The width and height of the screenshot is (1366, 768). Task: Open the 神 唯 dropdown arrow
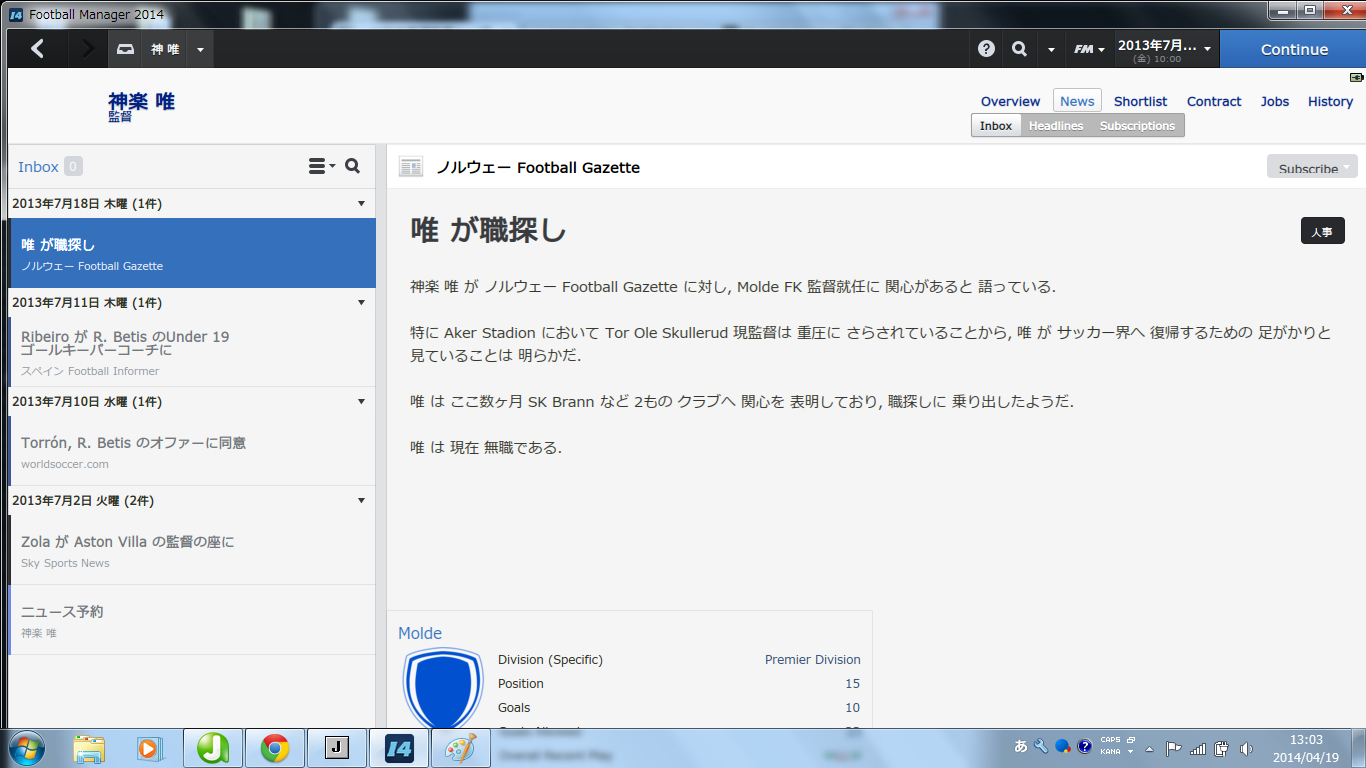click(x=200, y=49)
